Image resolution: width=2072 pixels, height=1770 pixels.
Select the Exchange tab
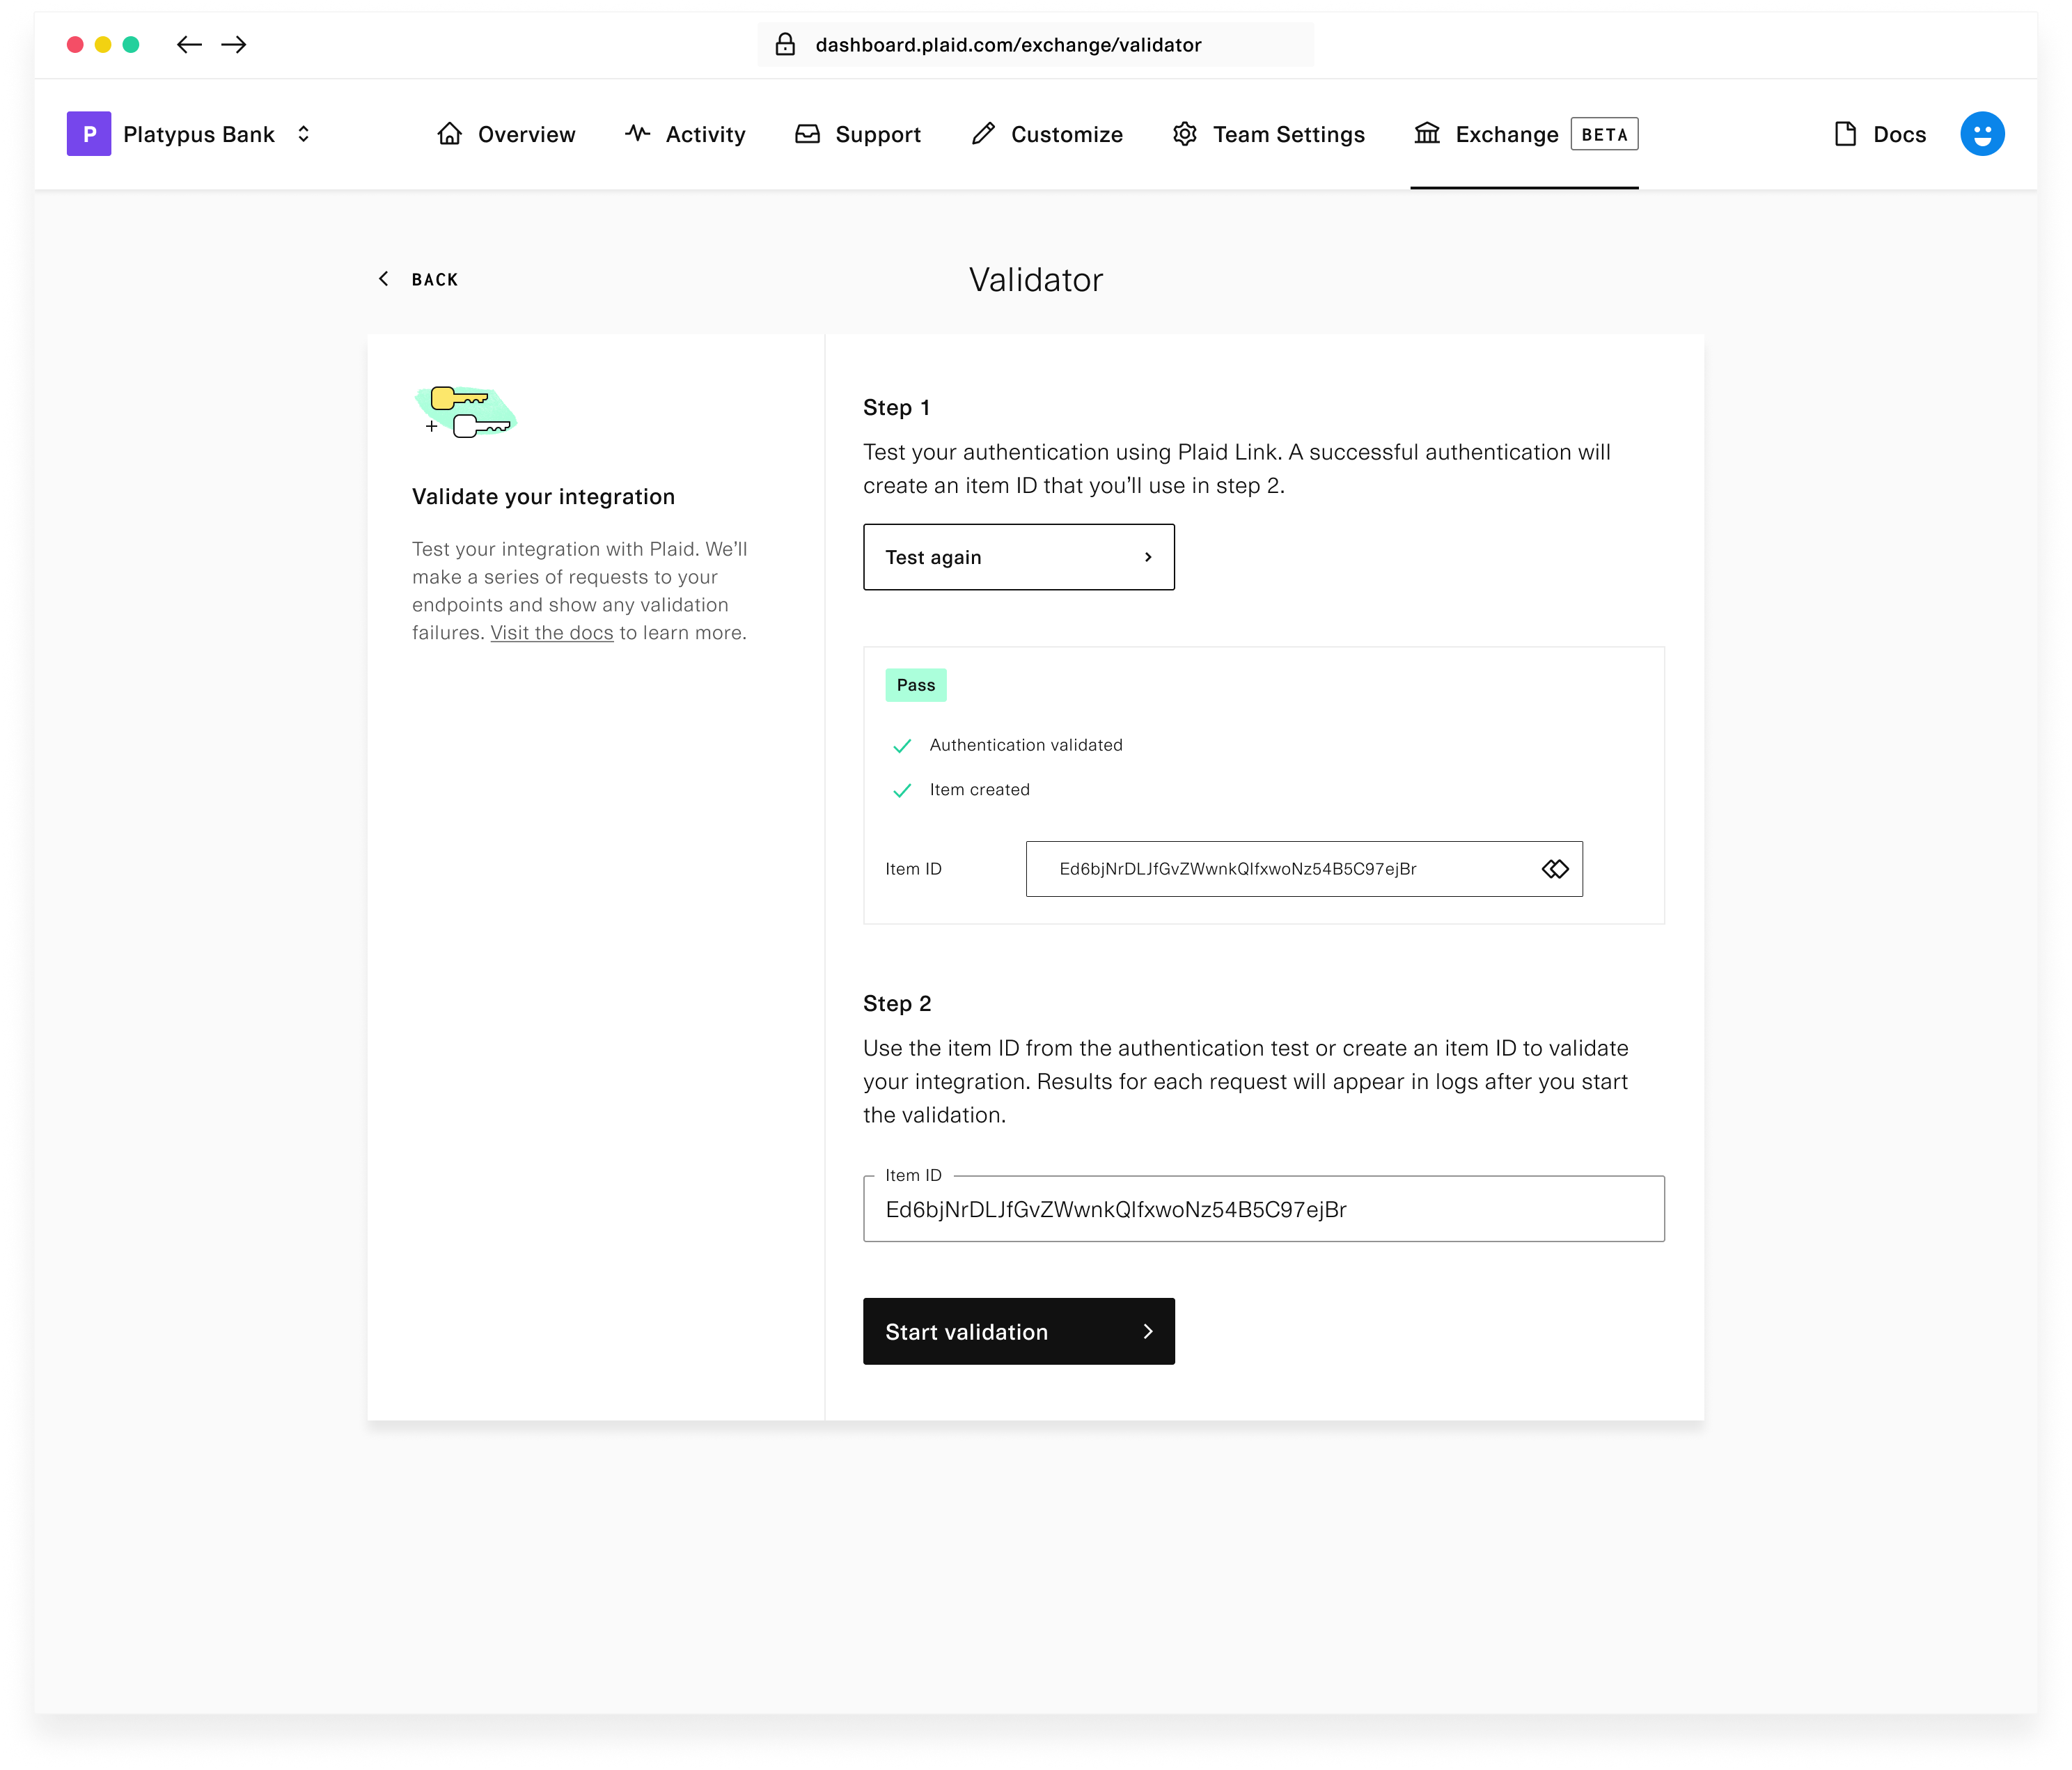[1525, 134]
